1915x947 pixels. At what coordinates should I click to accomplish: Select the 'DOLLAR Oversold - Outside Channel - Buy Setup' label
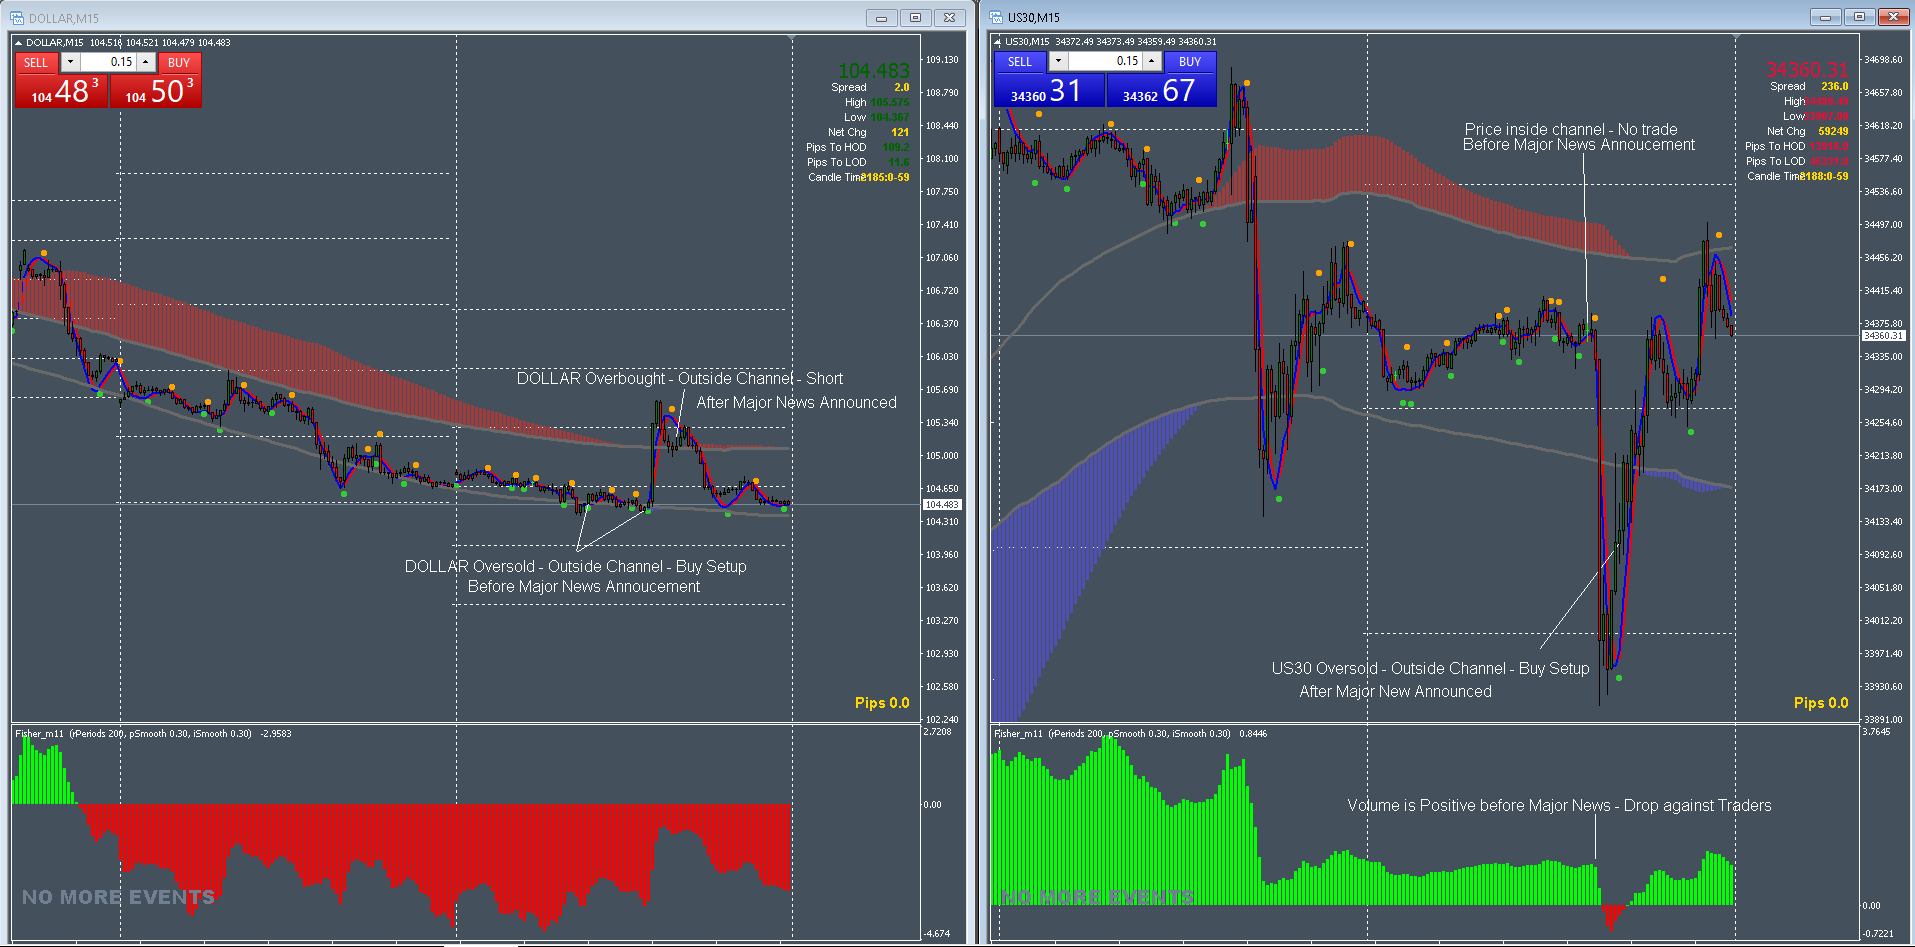pos(576,567)
